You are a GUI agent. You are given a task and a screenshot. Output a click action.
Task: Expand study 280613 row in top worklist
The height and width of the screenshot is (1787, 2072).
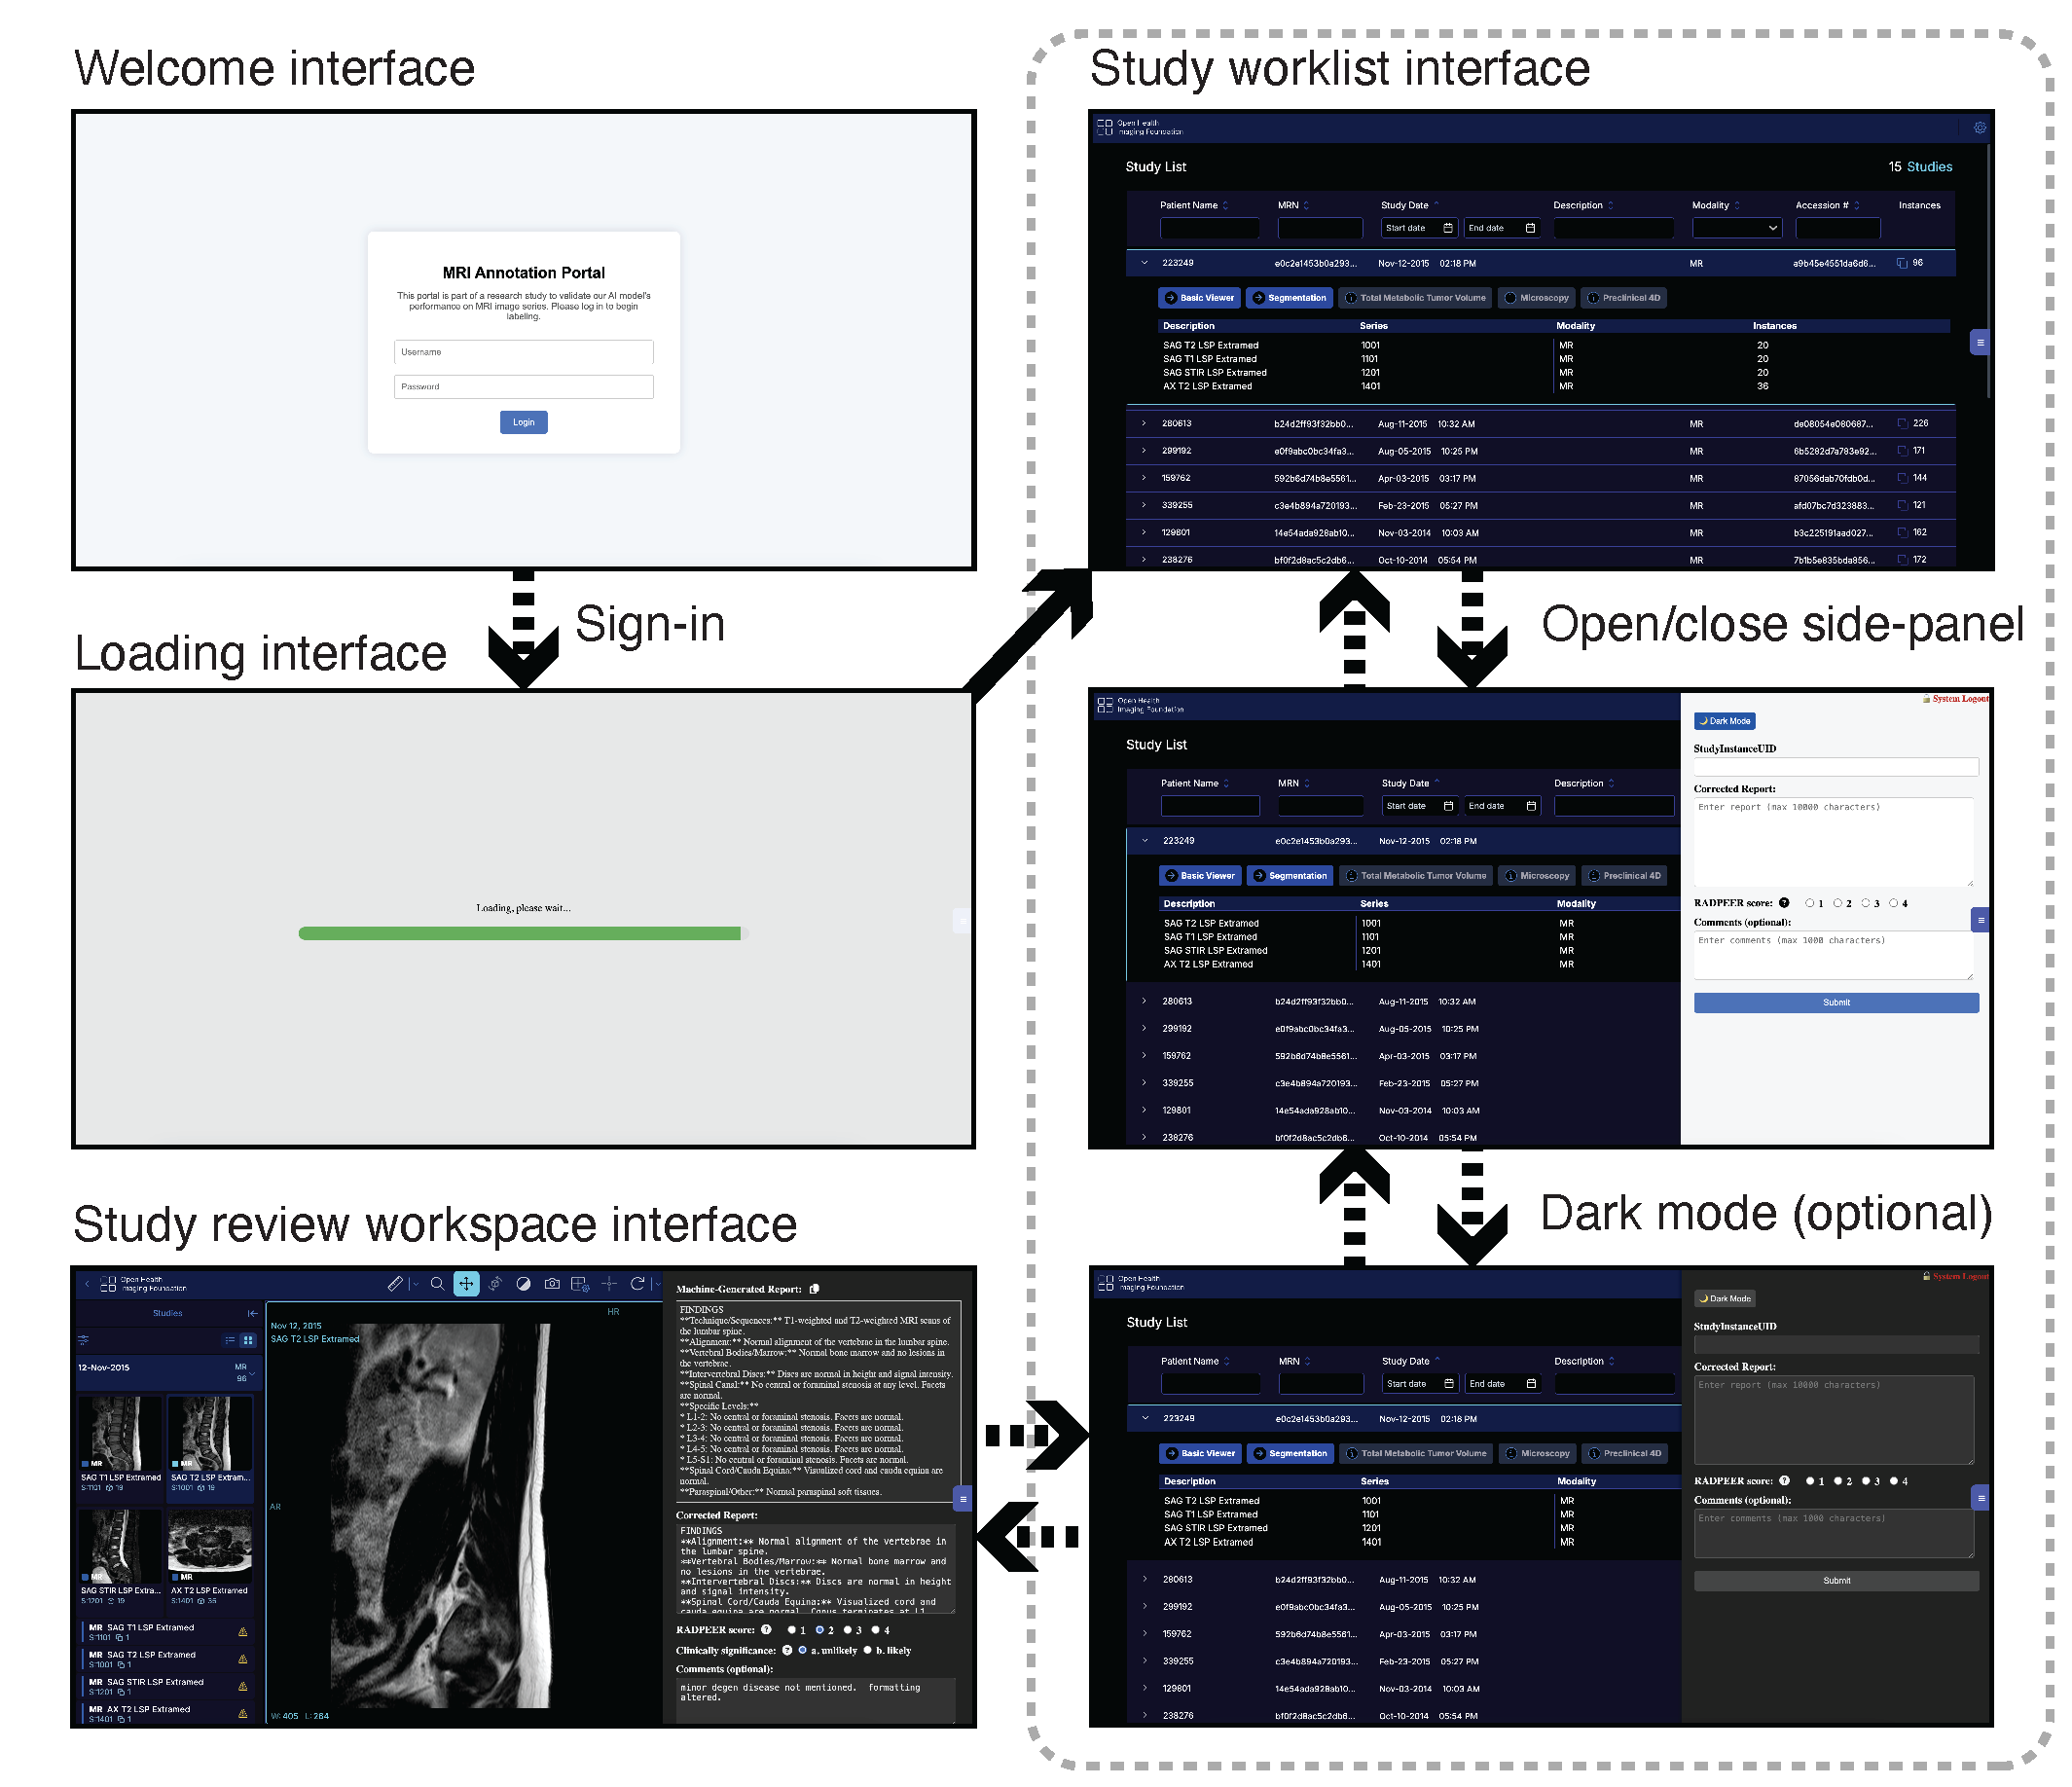coord(1144,423)
